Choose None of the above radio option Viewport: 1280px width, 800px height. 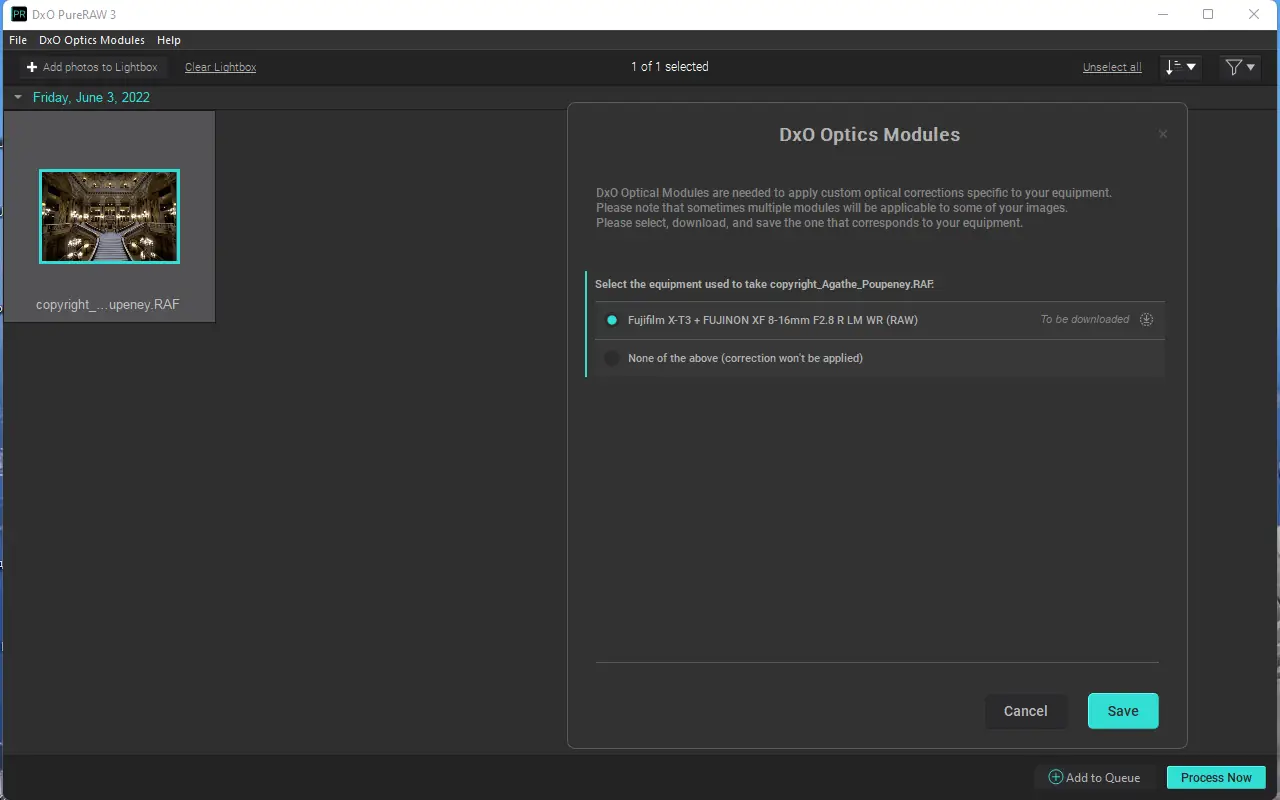pyautogui.click(x=612, y=358)
